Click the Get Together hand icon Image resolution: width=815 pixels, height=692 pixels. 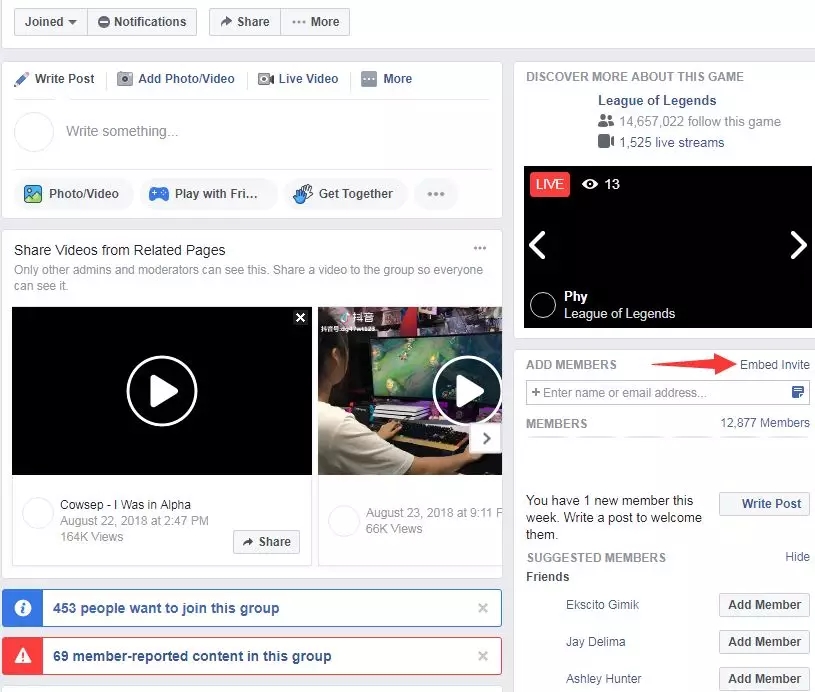pos(303,194)
